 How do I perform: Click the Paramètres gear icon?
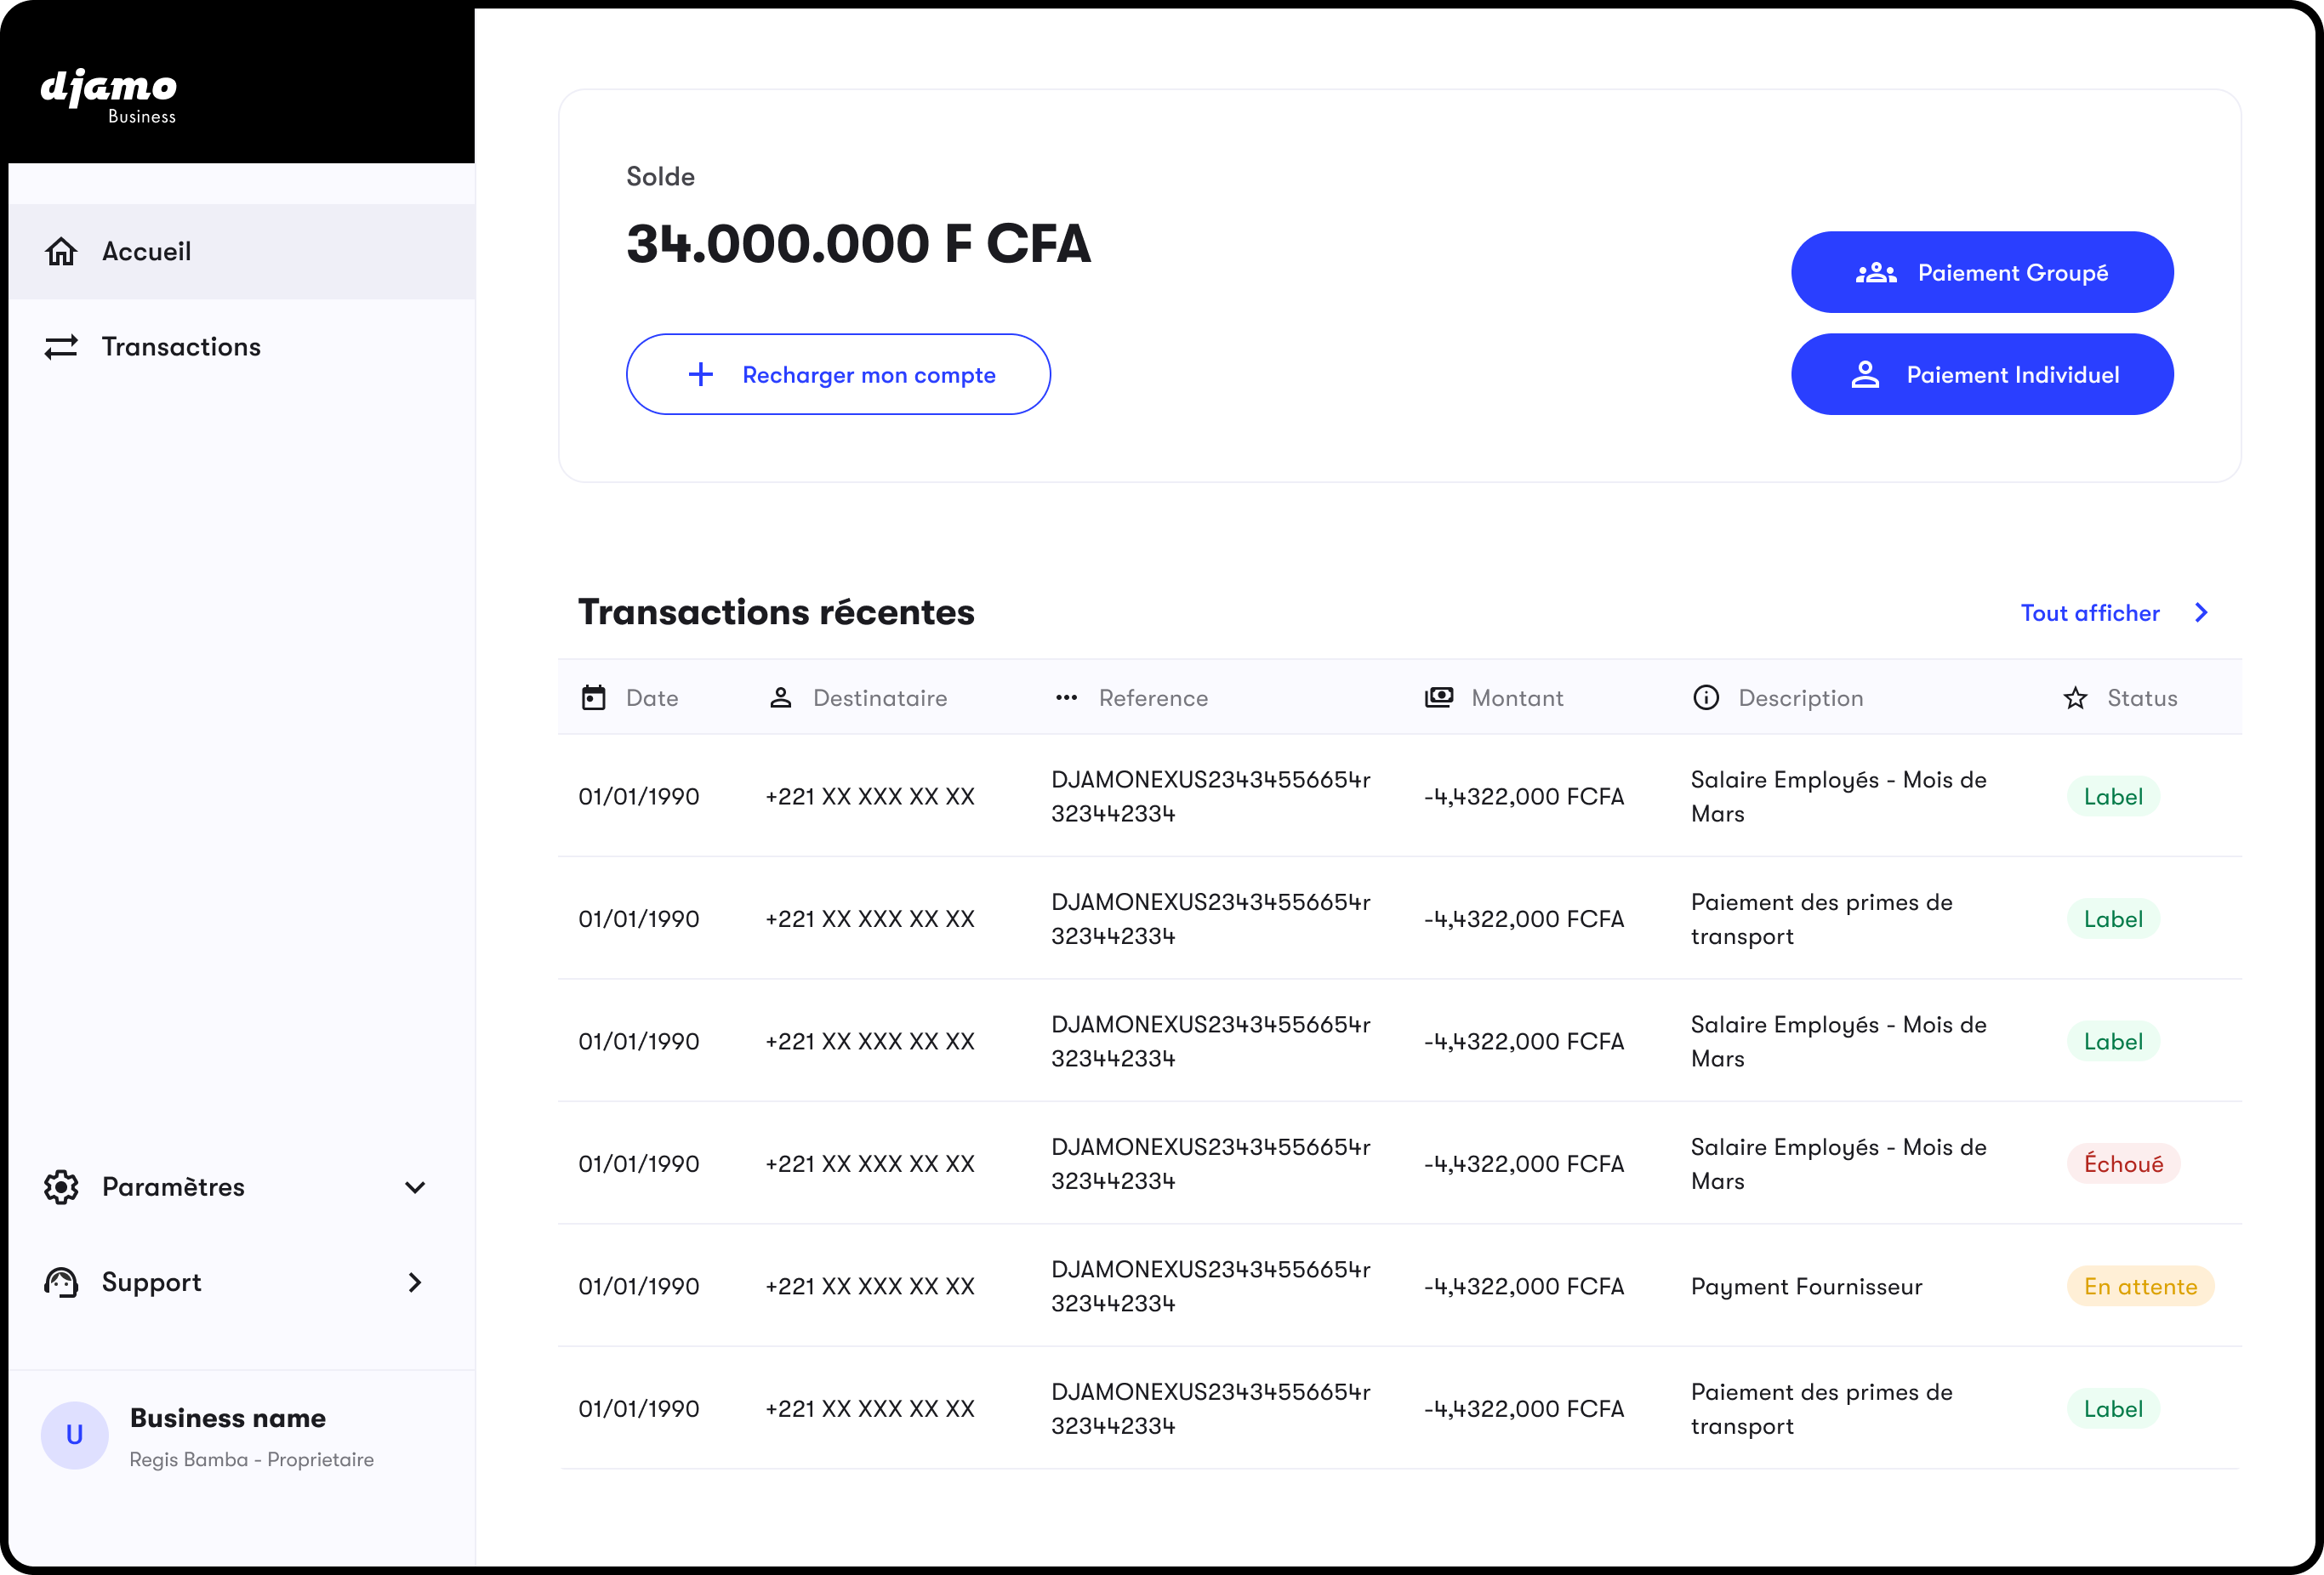(61, 1187)
